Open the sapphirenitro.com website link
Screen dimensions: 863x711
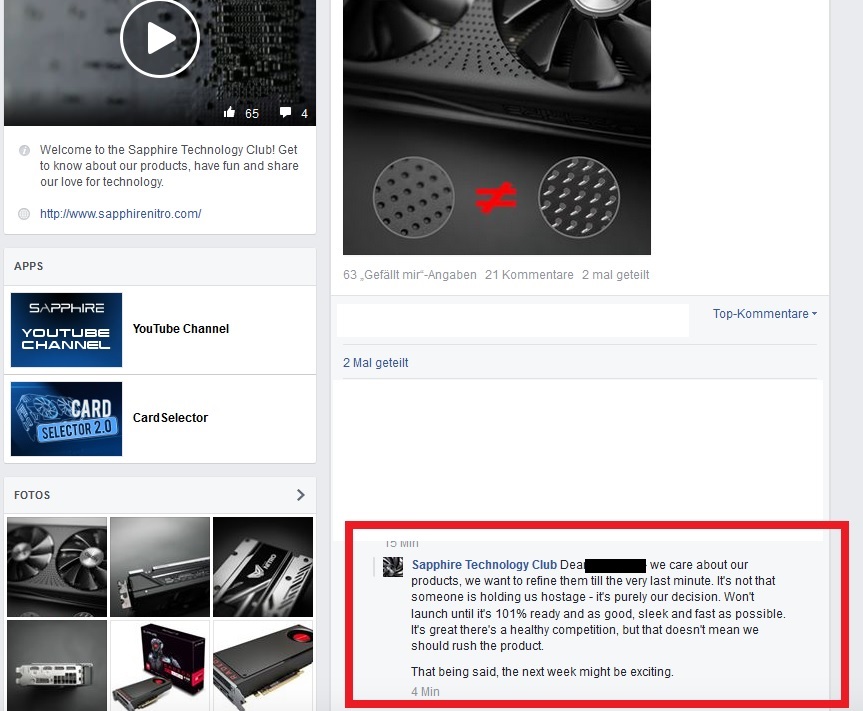pos(121,214)
